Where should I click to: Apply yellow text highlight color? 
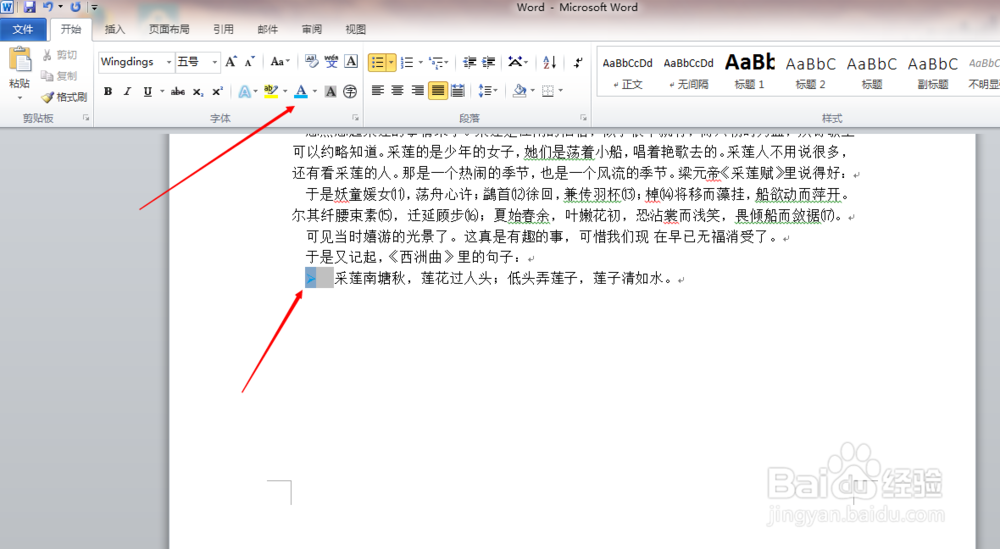pyautogui.click(x=271, y=91)
